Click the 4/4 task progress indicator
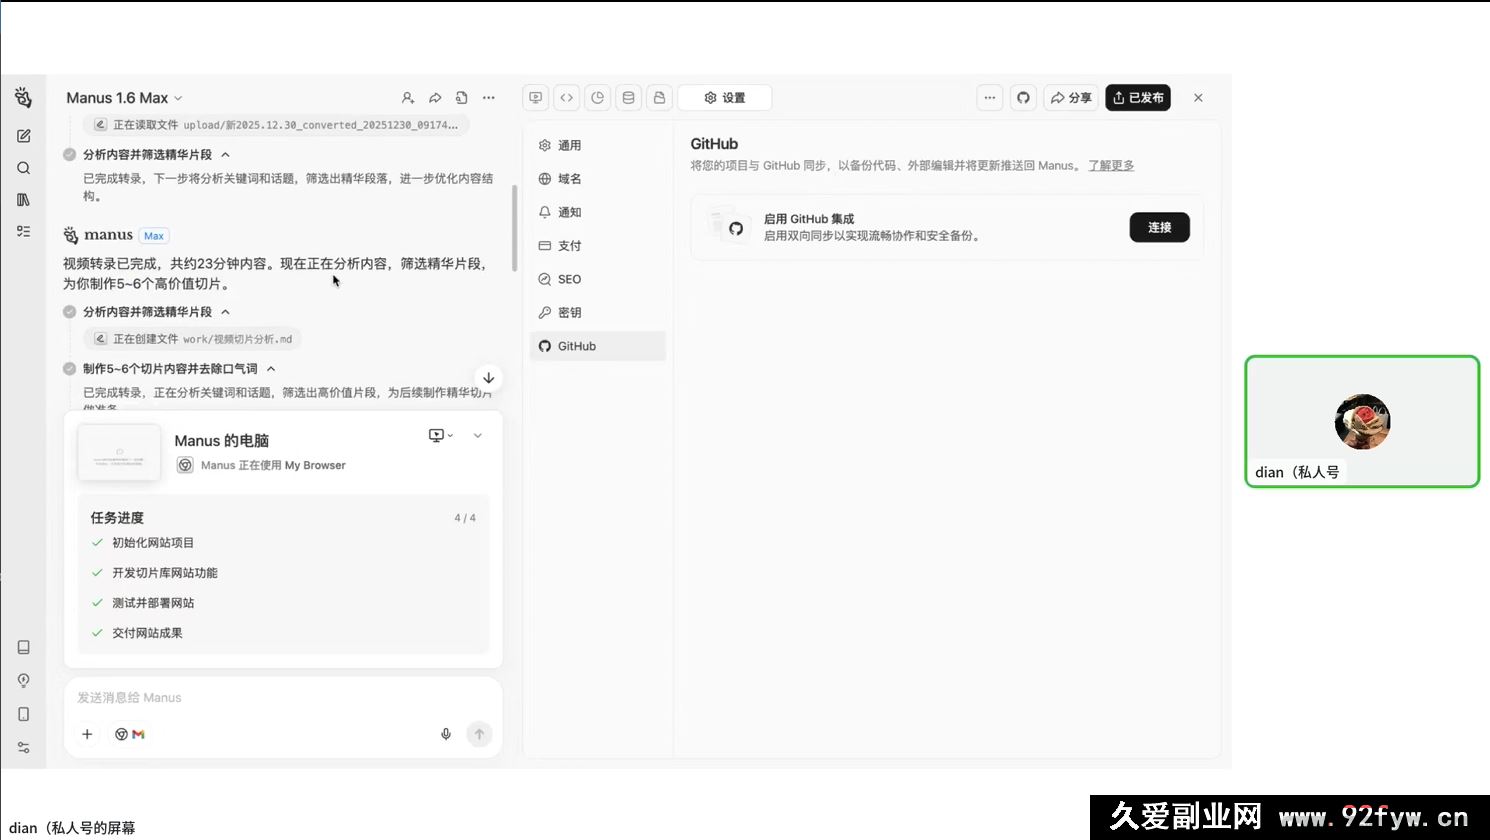Viewport: 1490px width, 840px height. tap(465, 517)
